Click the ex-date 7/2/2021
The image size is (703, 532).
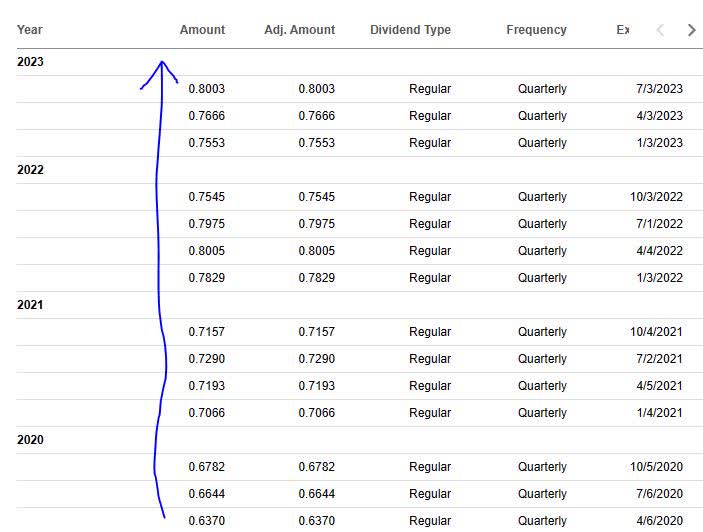click(660, 359)
